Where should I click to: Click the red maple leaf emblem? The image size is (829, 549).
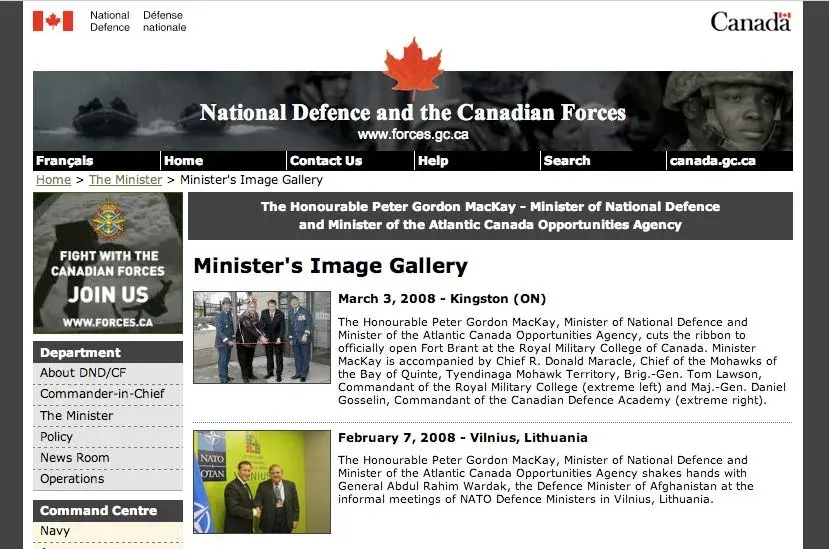413,67
